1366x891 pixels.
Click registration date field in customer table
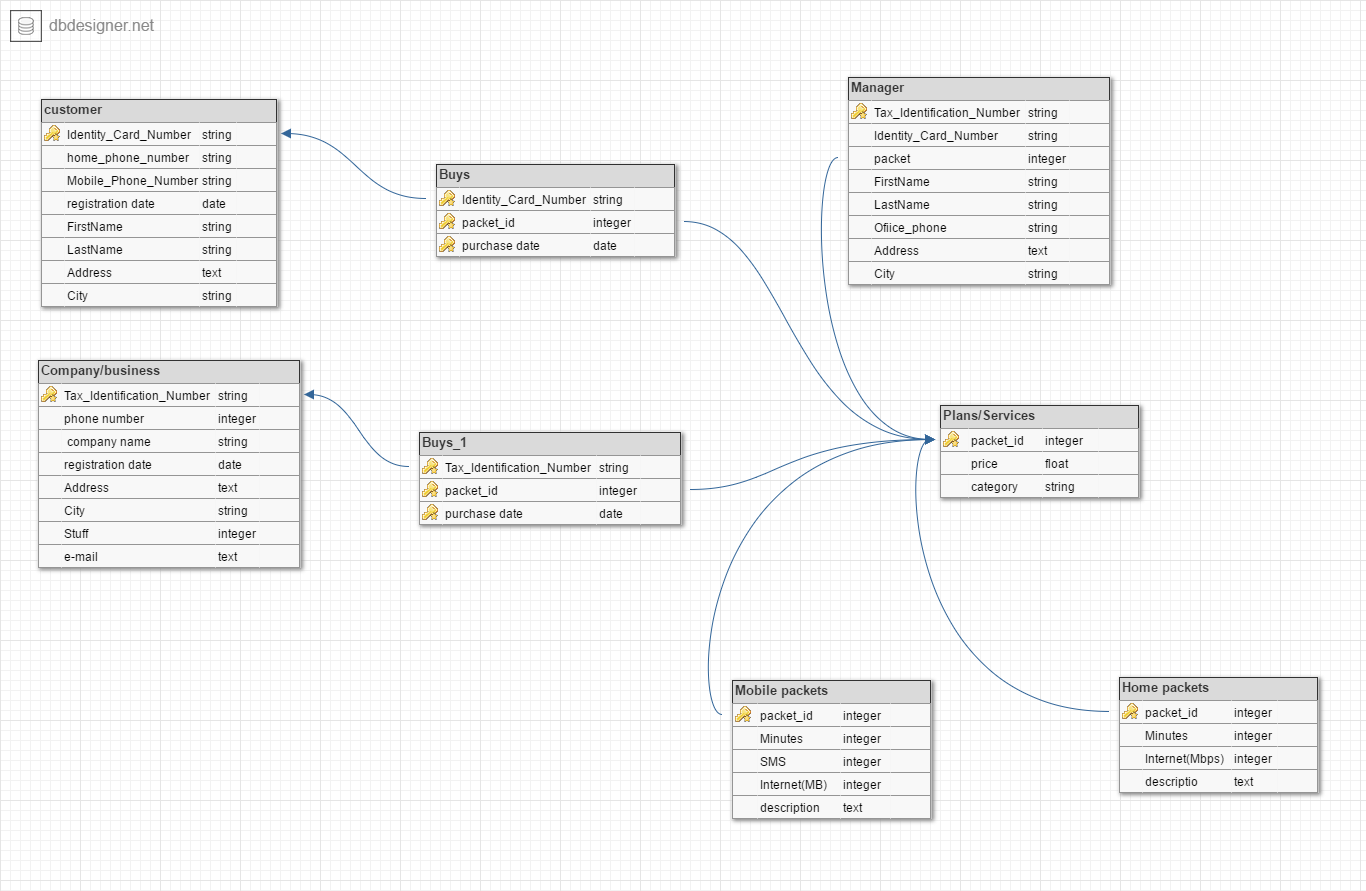pos(159,204)
